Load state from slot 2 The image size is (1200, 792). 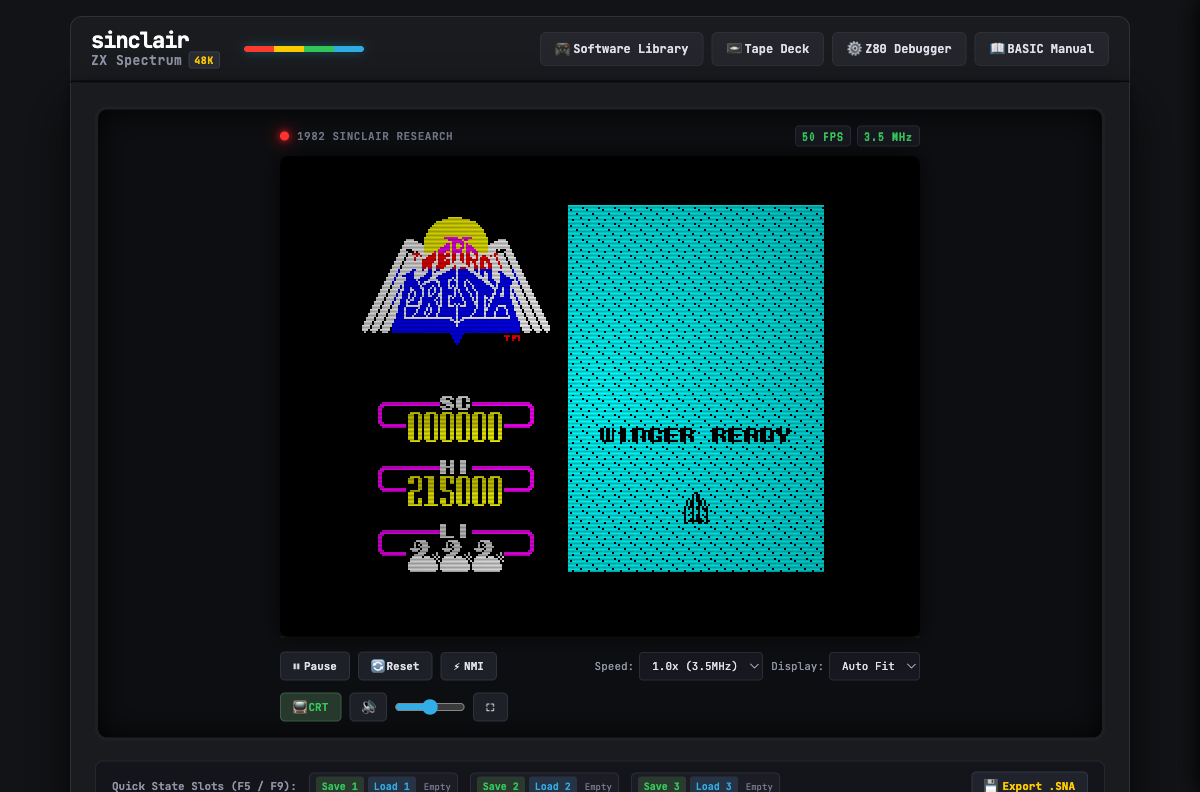553,786
